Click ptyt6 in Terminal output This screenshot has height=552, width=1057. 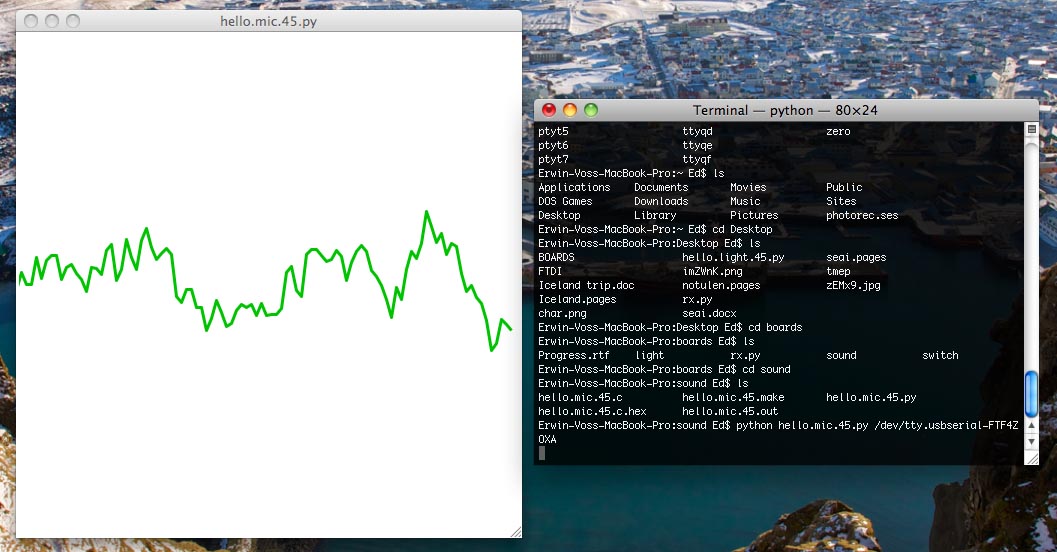553,146
